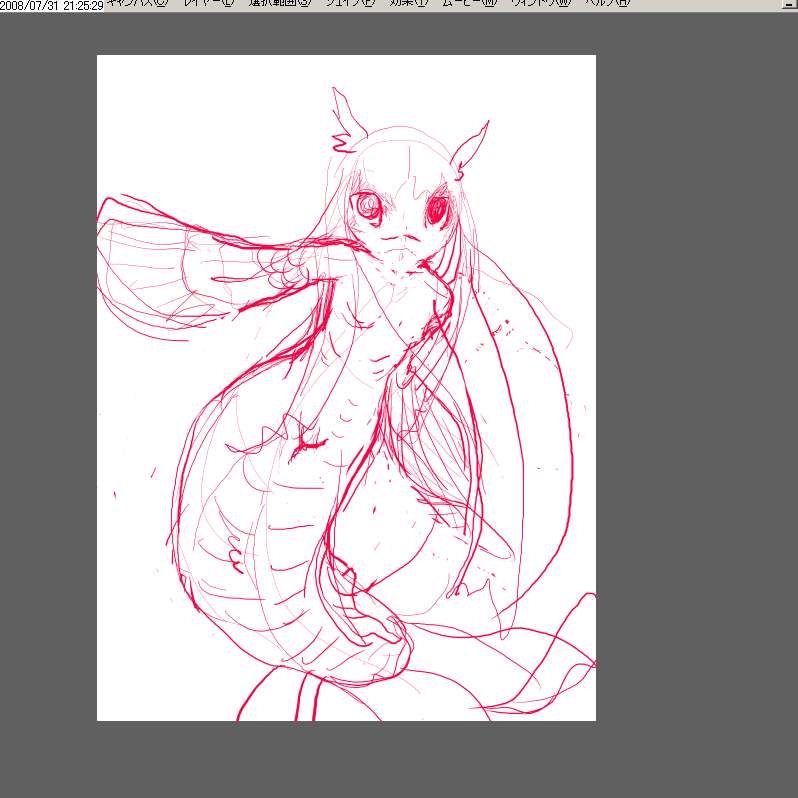Click the gray workspace left of the canvas
The width and height of the screenshot is (798, 798).
(x=48, y=400)
